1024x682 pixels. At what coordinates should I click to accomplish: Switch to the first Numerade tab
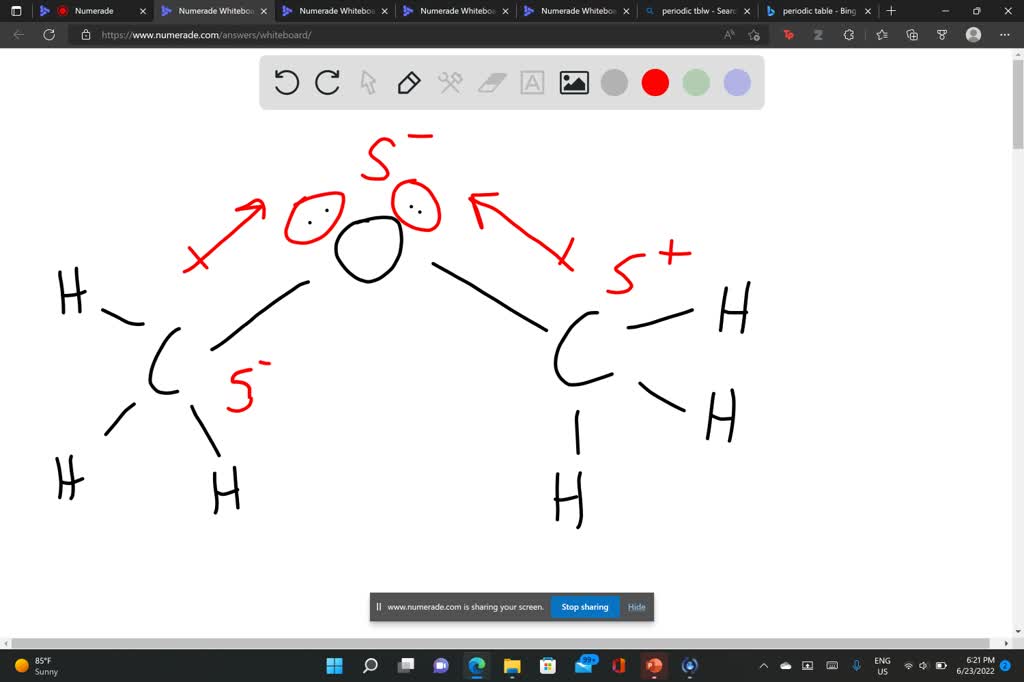(95, 11)
